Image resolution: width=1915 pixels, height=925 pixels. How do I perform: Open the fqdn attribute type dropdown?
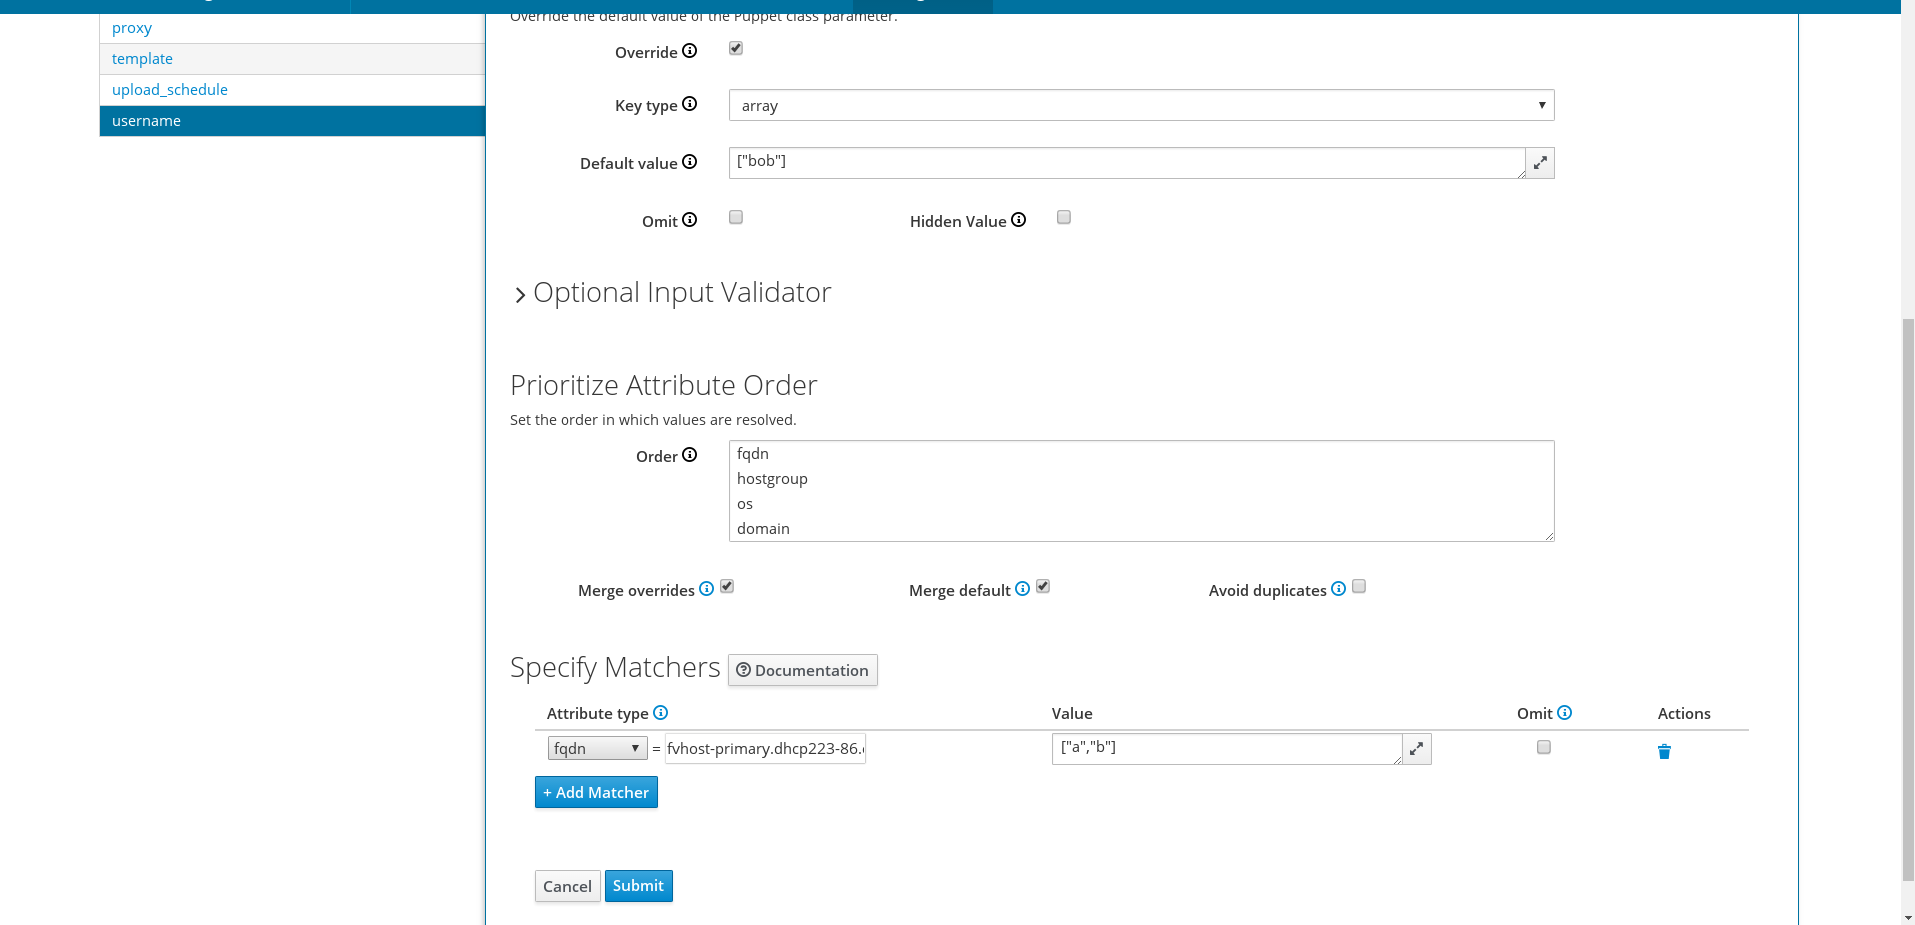[597, 748]
